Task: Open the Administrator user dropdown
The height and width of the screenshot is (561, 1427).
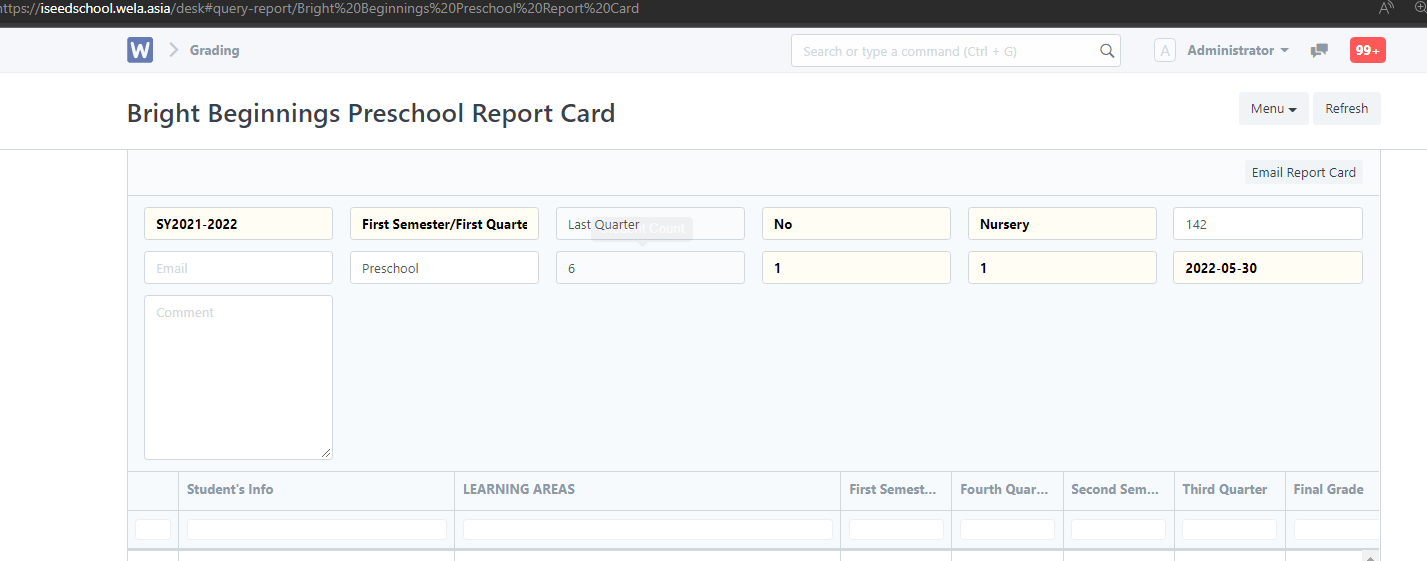Action: click(x=1237, y=51)
